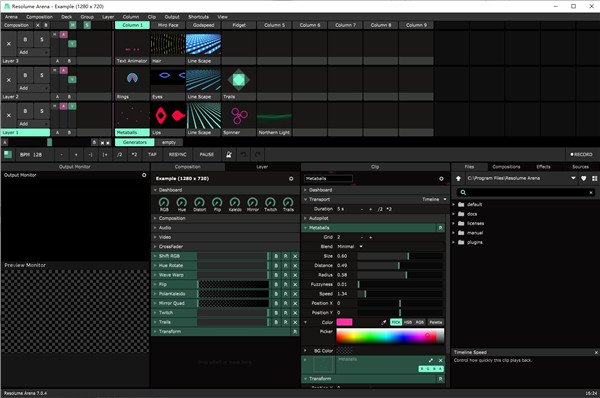The height and width of the screenshot is (398, 600).
Task: Toggle Solo on Layer 2
Action: (x=42, y=75)
